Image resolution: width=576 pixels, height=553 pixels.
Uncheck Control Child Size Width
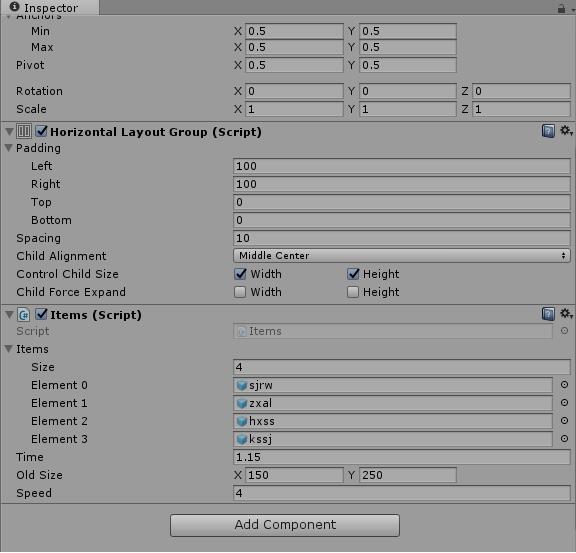[x=240, y=274]
